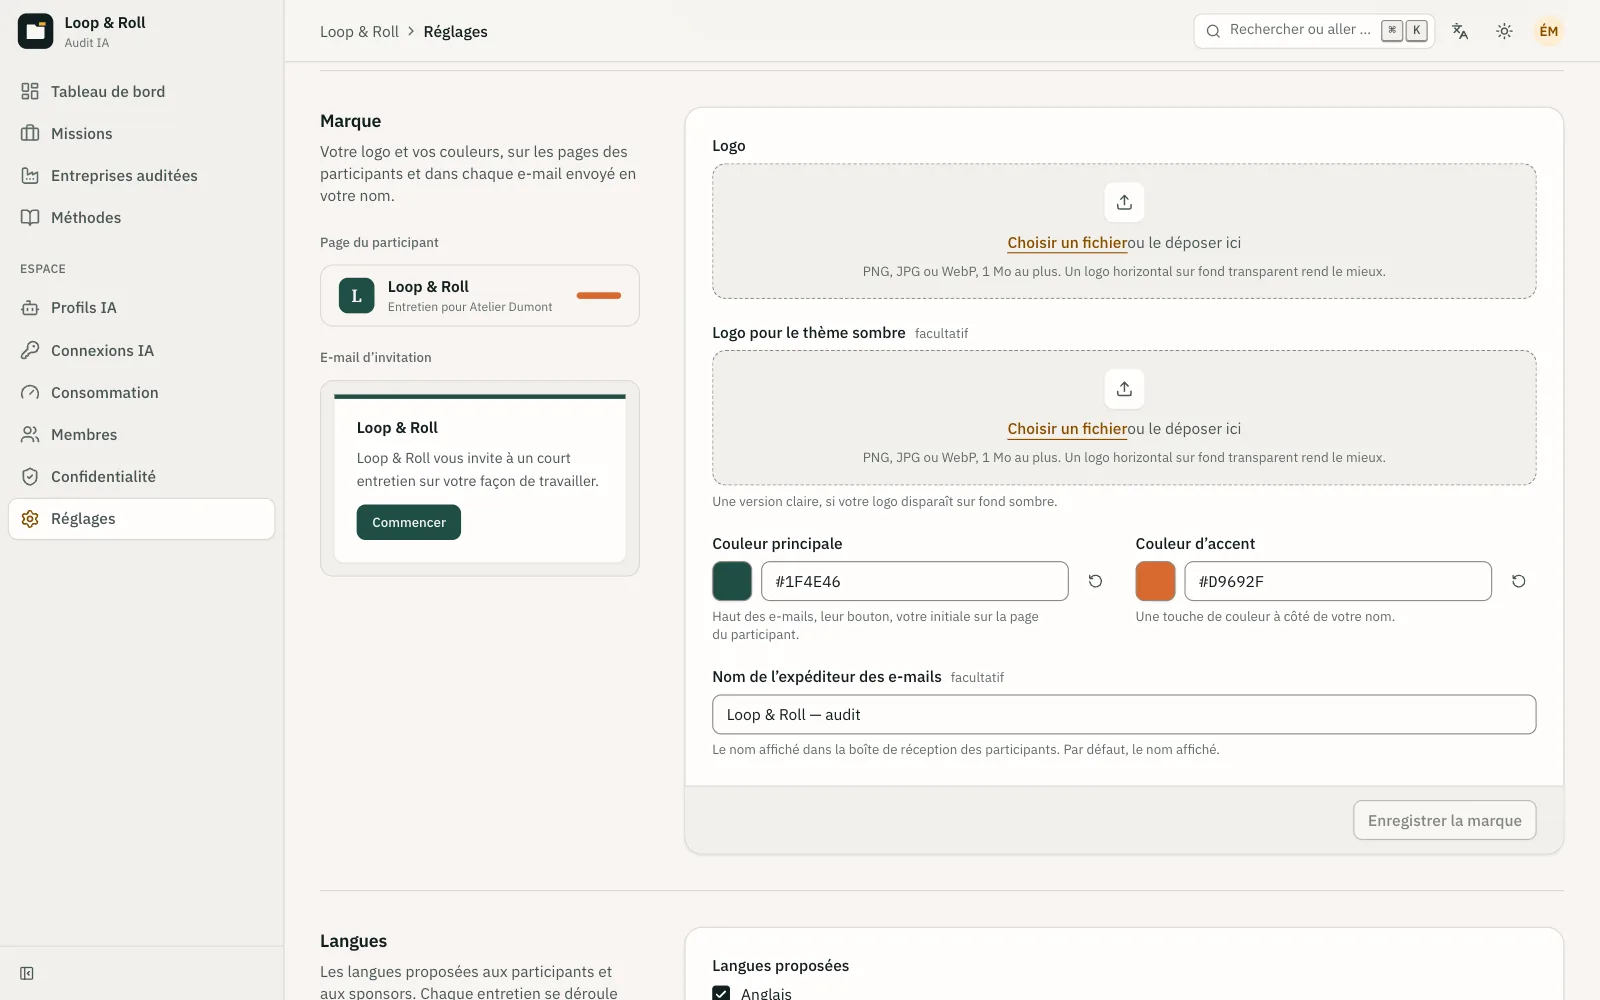Click the Logo file drop zone hint text
Image resolution: width=1600 pixels, height=1000 pixels.
(1124, 272)
